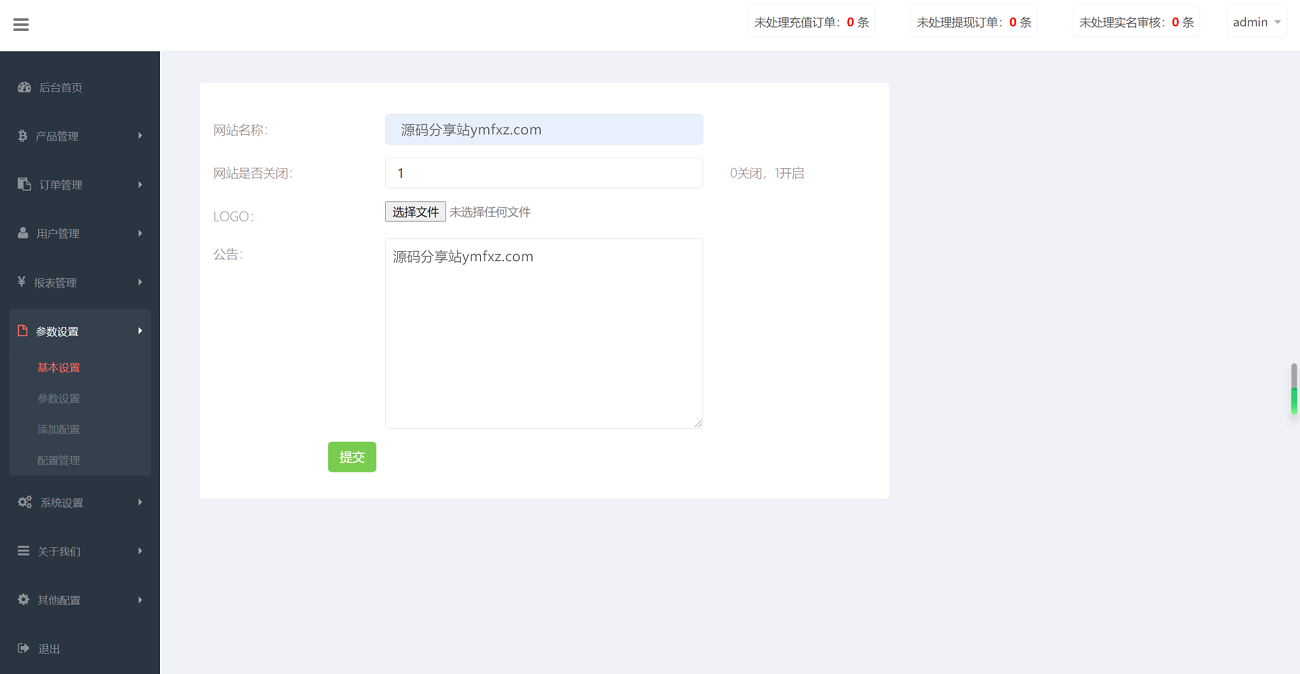Select the 基本设置 submenu item
The height and width of the screenshot is (674, 1300).
(59, 368)
